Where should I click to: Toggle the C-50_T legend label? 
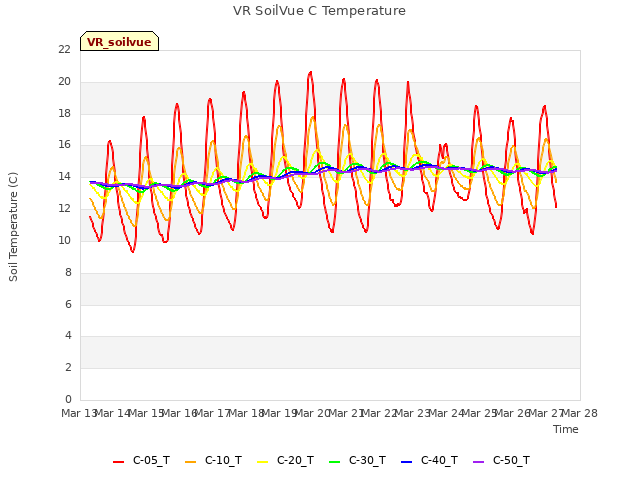pyautogui.click(x=511, y=460)
